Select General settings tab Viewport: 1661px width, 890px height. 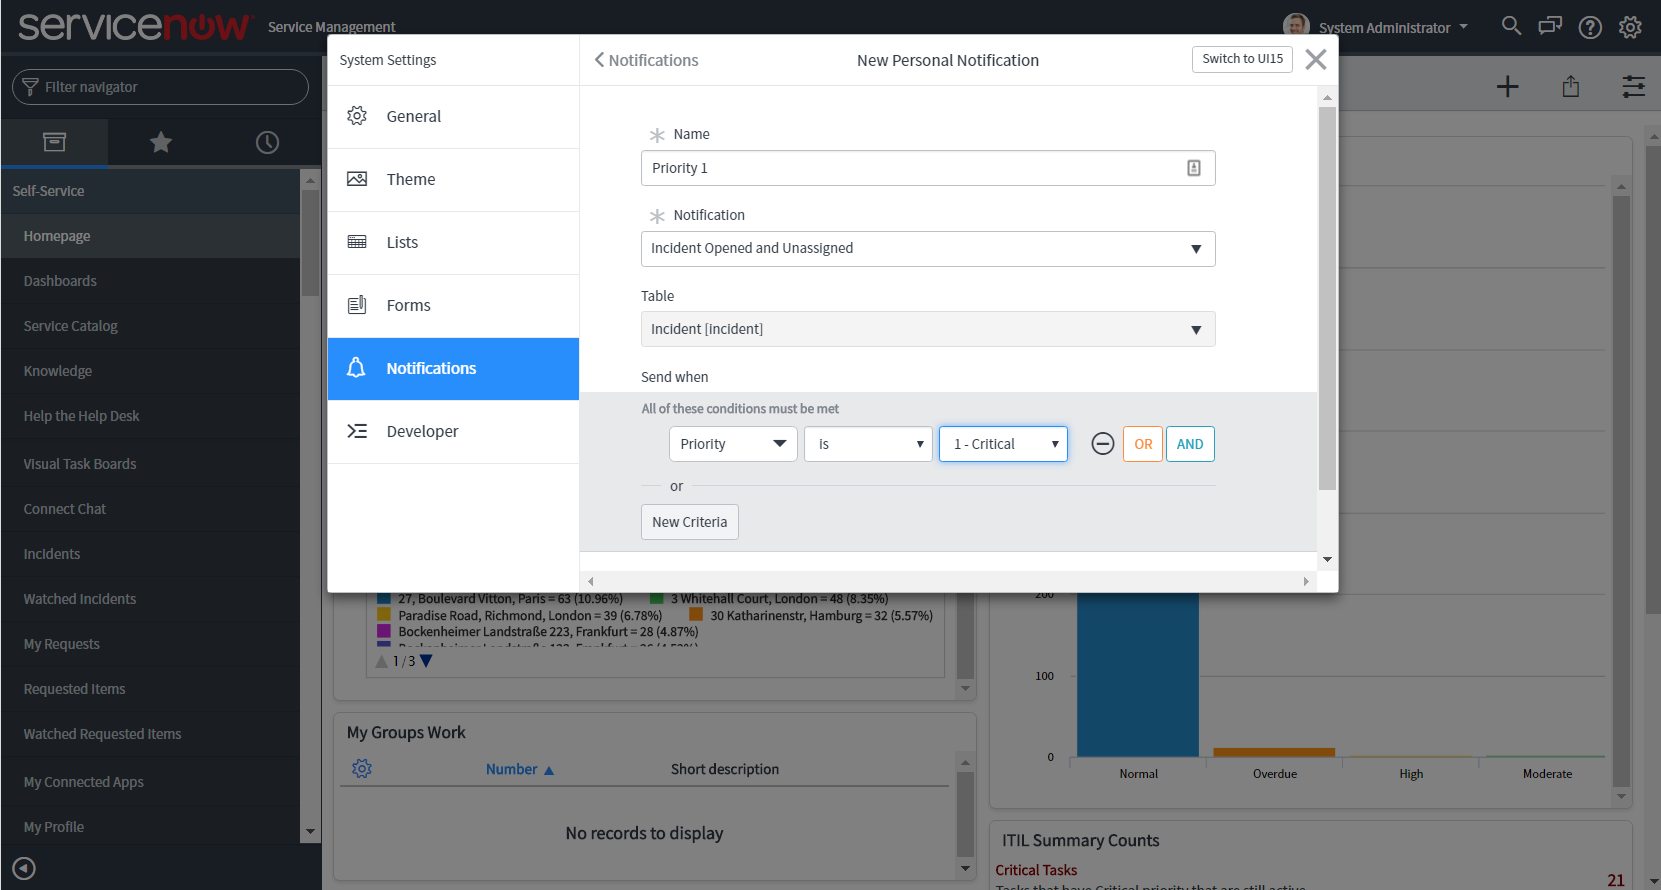pyautogui.click(x=453, y=116)
